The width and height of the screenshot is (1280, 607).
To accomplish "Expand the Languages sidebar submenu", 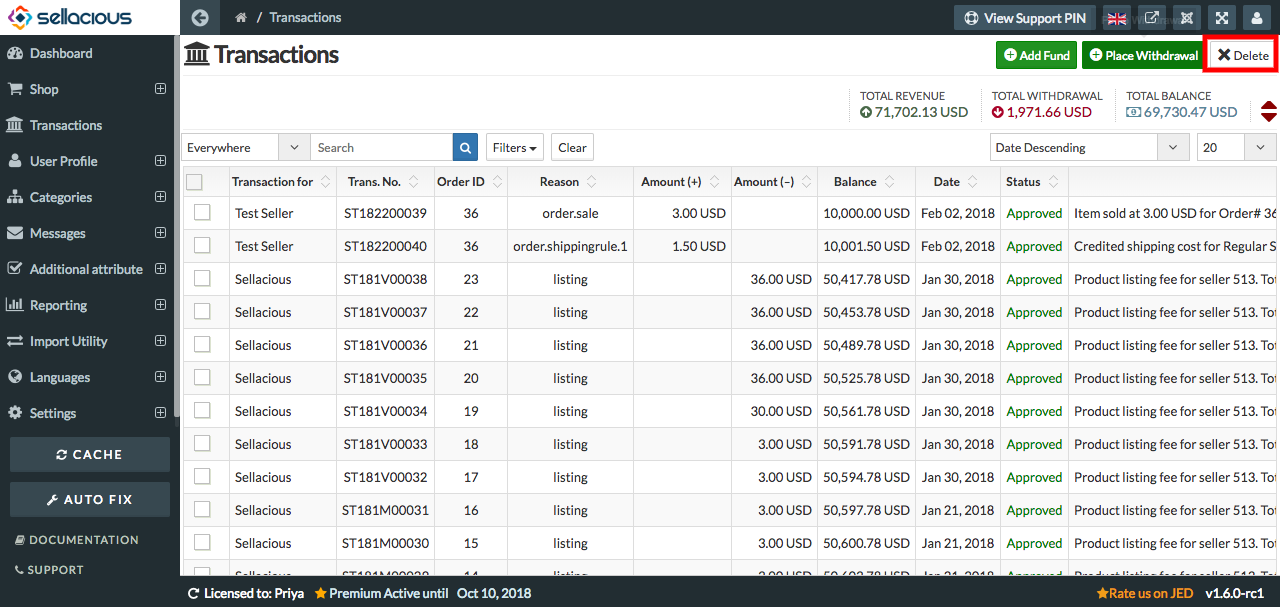I will coord(160,377).
